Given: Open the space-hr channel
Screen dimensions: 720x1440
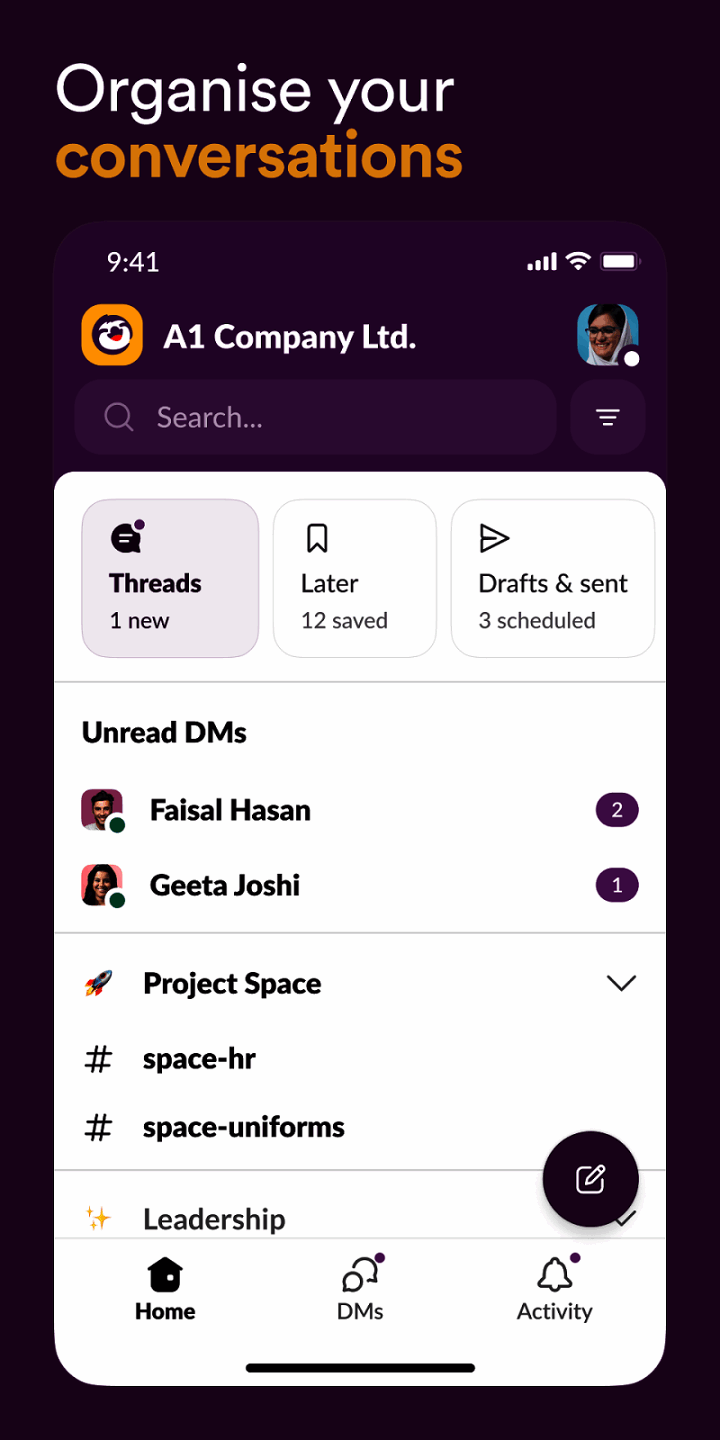Looking at the screenshot, I should click(199, 1058).
